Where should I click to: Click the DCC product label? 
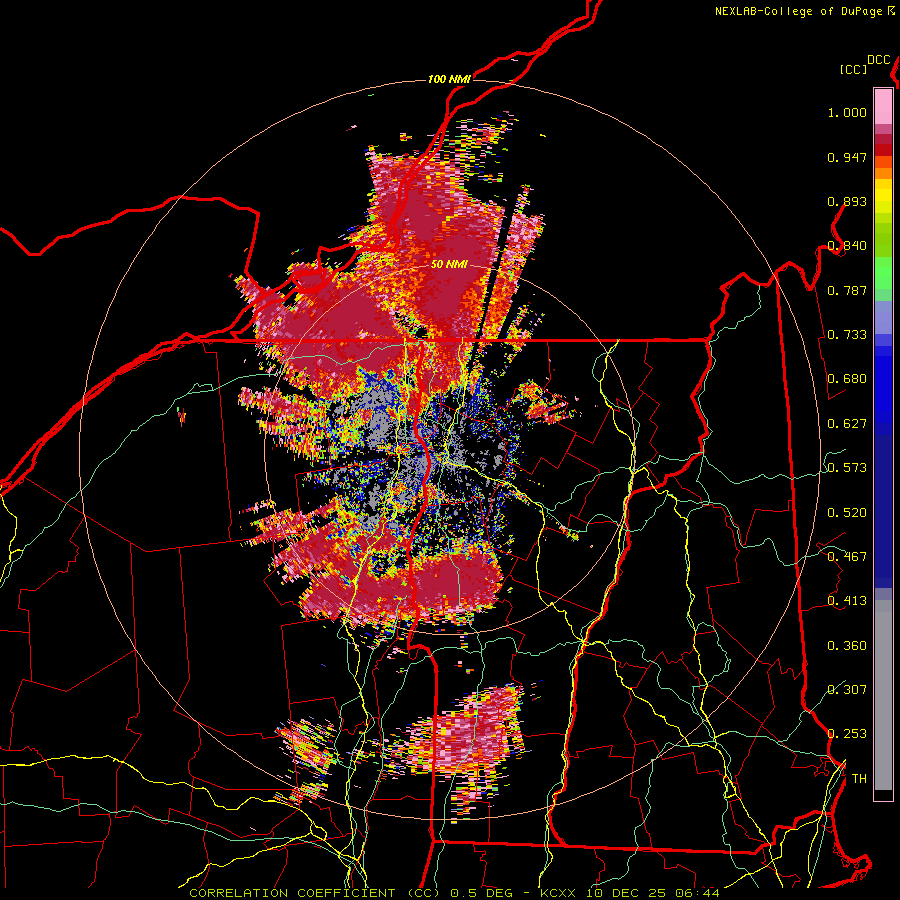click(879, 60)
